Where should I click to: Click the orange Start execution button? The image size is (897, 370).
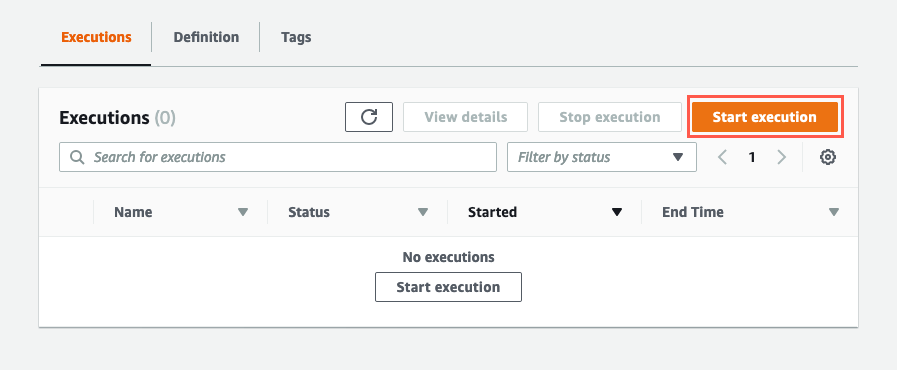pos(765,117)
